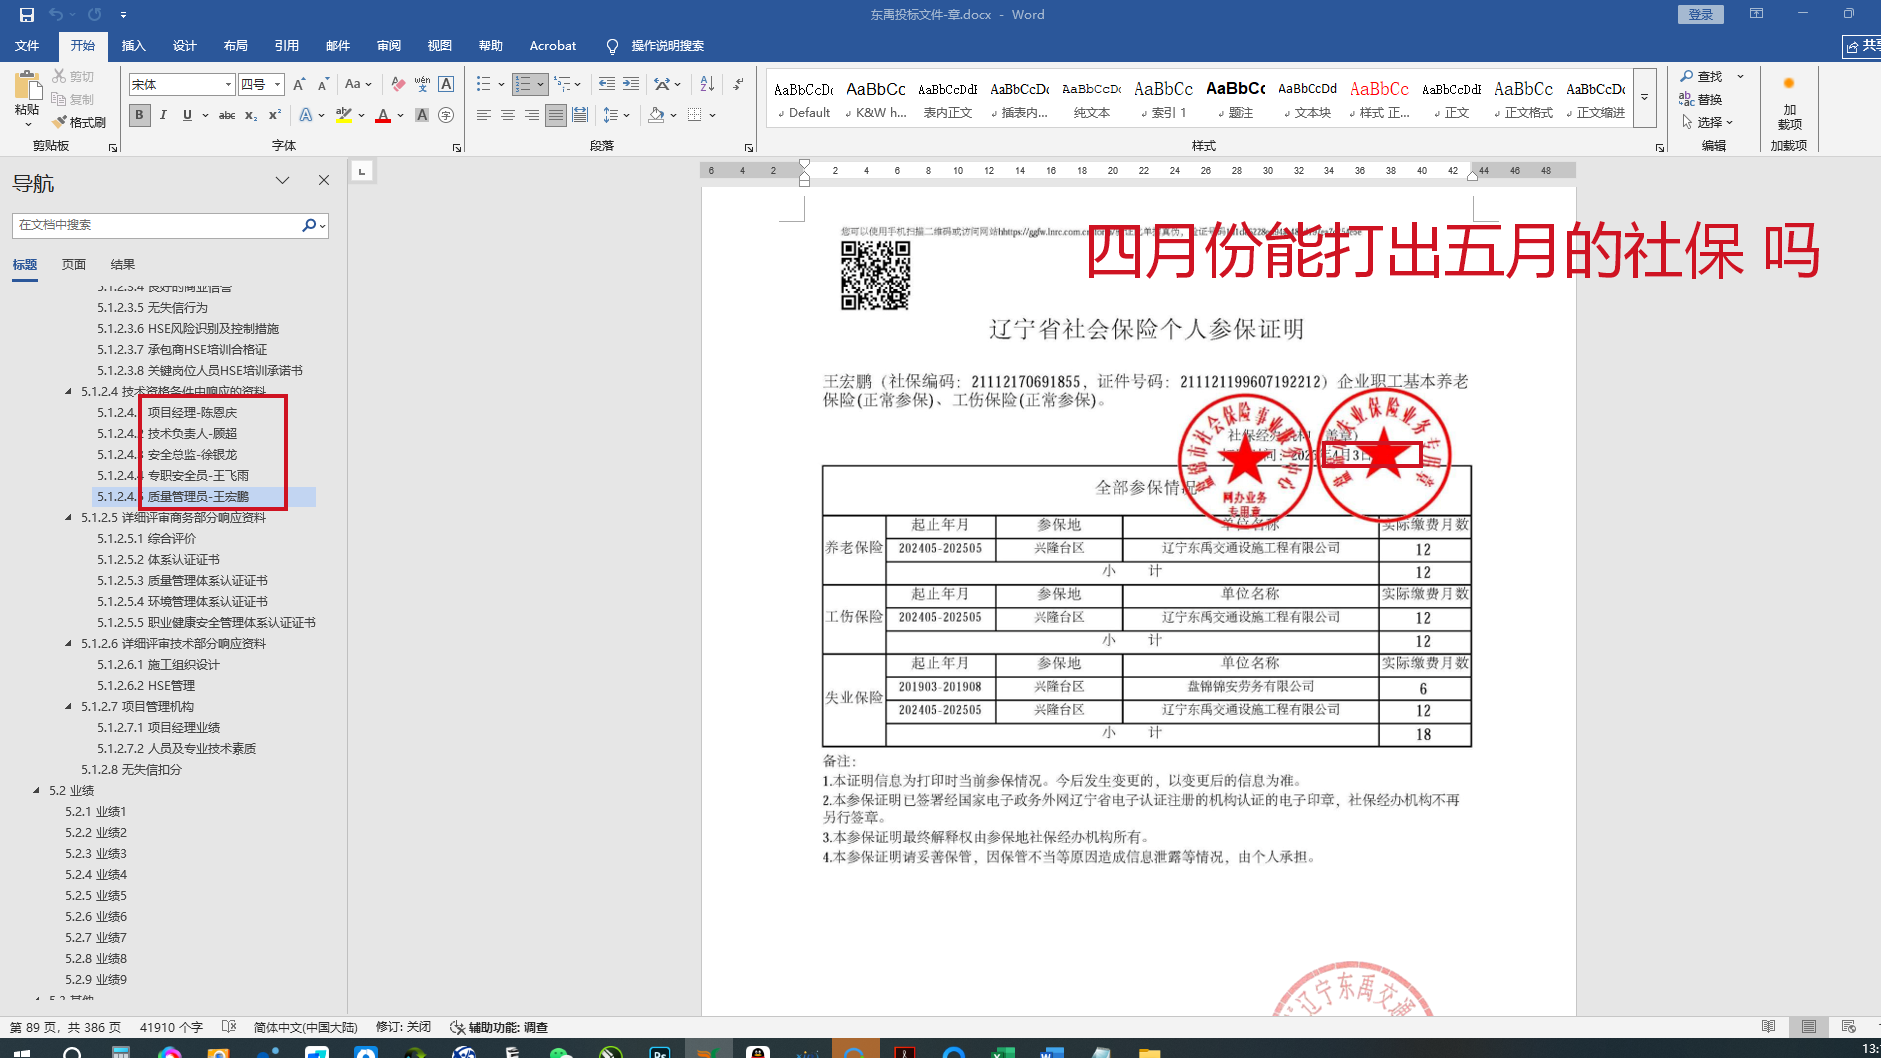Insert an enclosed character (带圈字符)
This screenshot has width=1881, height=1058.
click(x=446, y=115)
